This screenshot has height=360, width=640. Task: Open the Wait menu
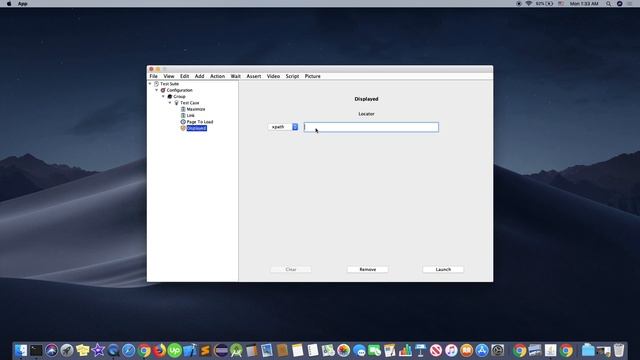pos(236,76)
